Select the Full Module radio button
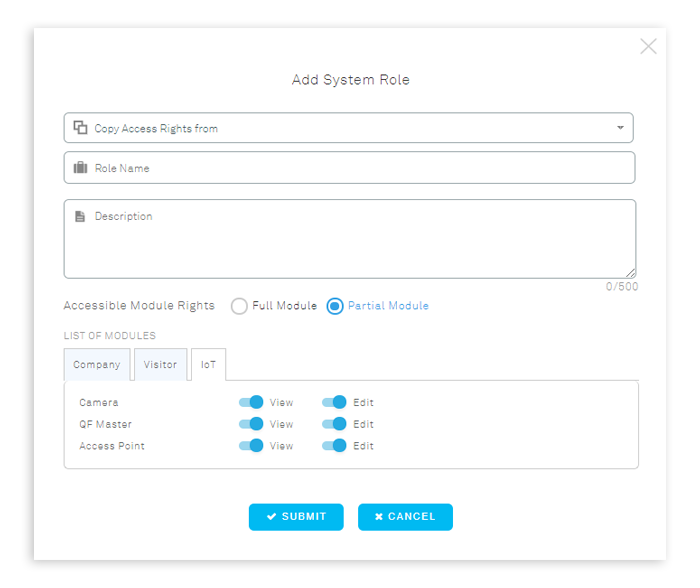 [x=239, y=306]
